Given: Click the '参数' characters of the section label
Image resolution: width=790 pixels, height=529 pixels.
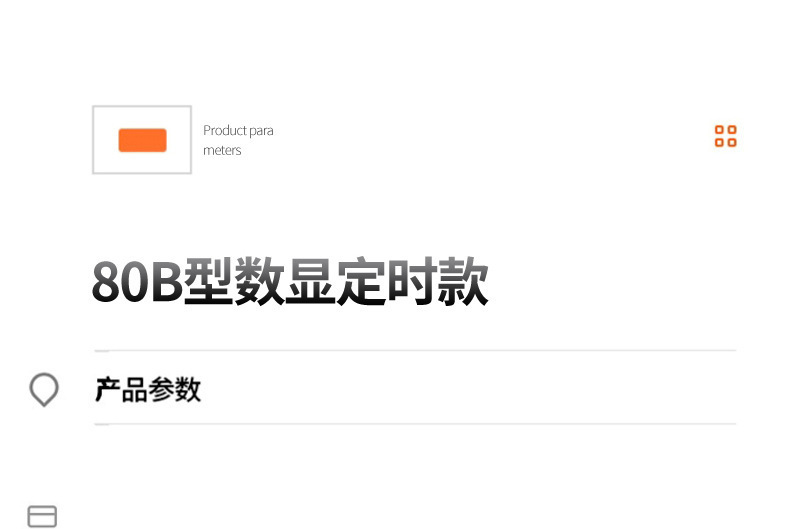Looking at the screenshot, I should tap(174, 389).
